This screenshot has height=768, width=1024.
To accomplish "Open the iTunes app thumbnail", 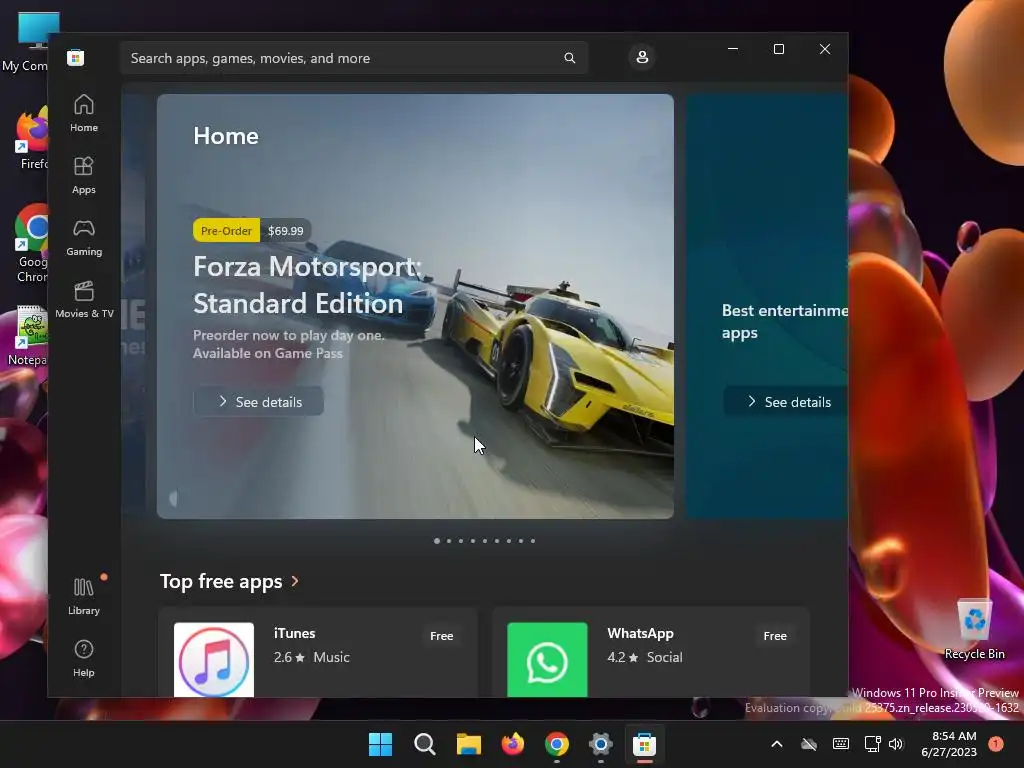I will tap(214, 660).
